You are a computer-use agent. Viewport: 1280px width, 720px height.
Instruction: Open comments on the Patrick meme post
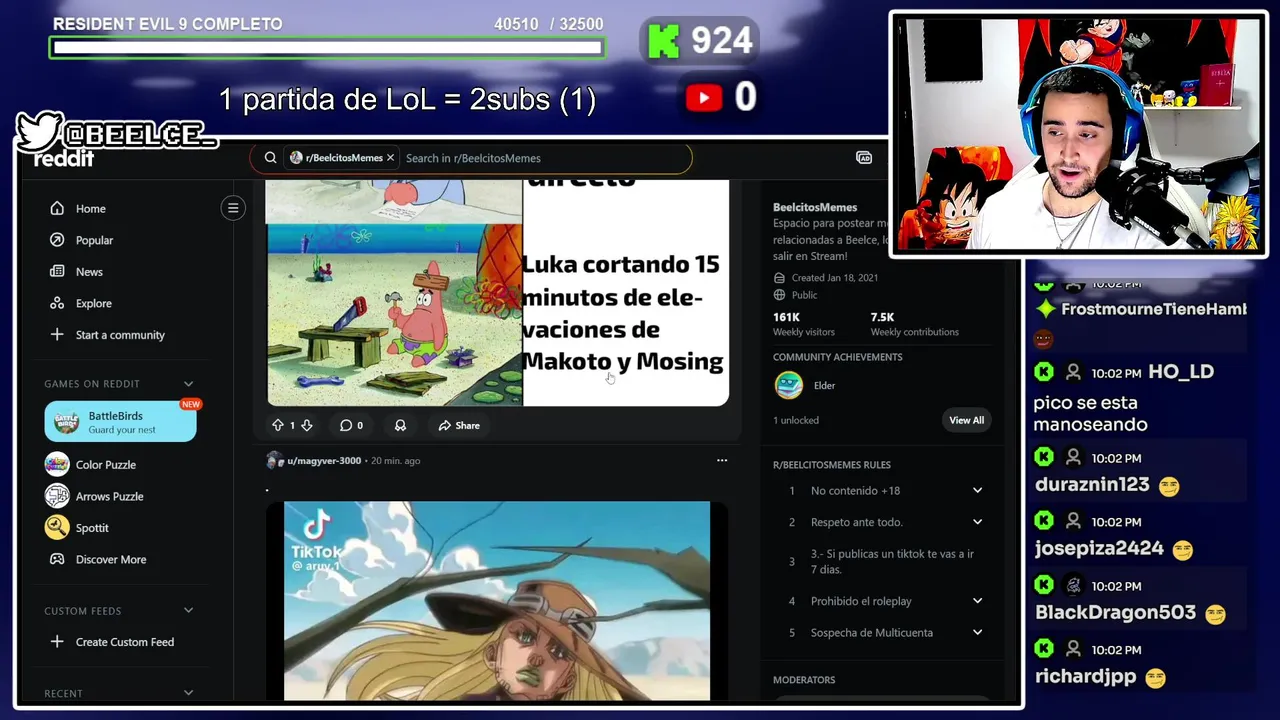tap(351, 425)
